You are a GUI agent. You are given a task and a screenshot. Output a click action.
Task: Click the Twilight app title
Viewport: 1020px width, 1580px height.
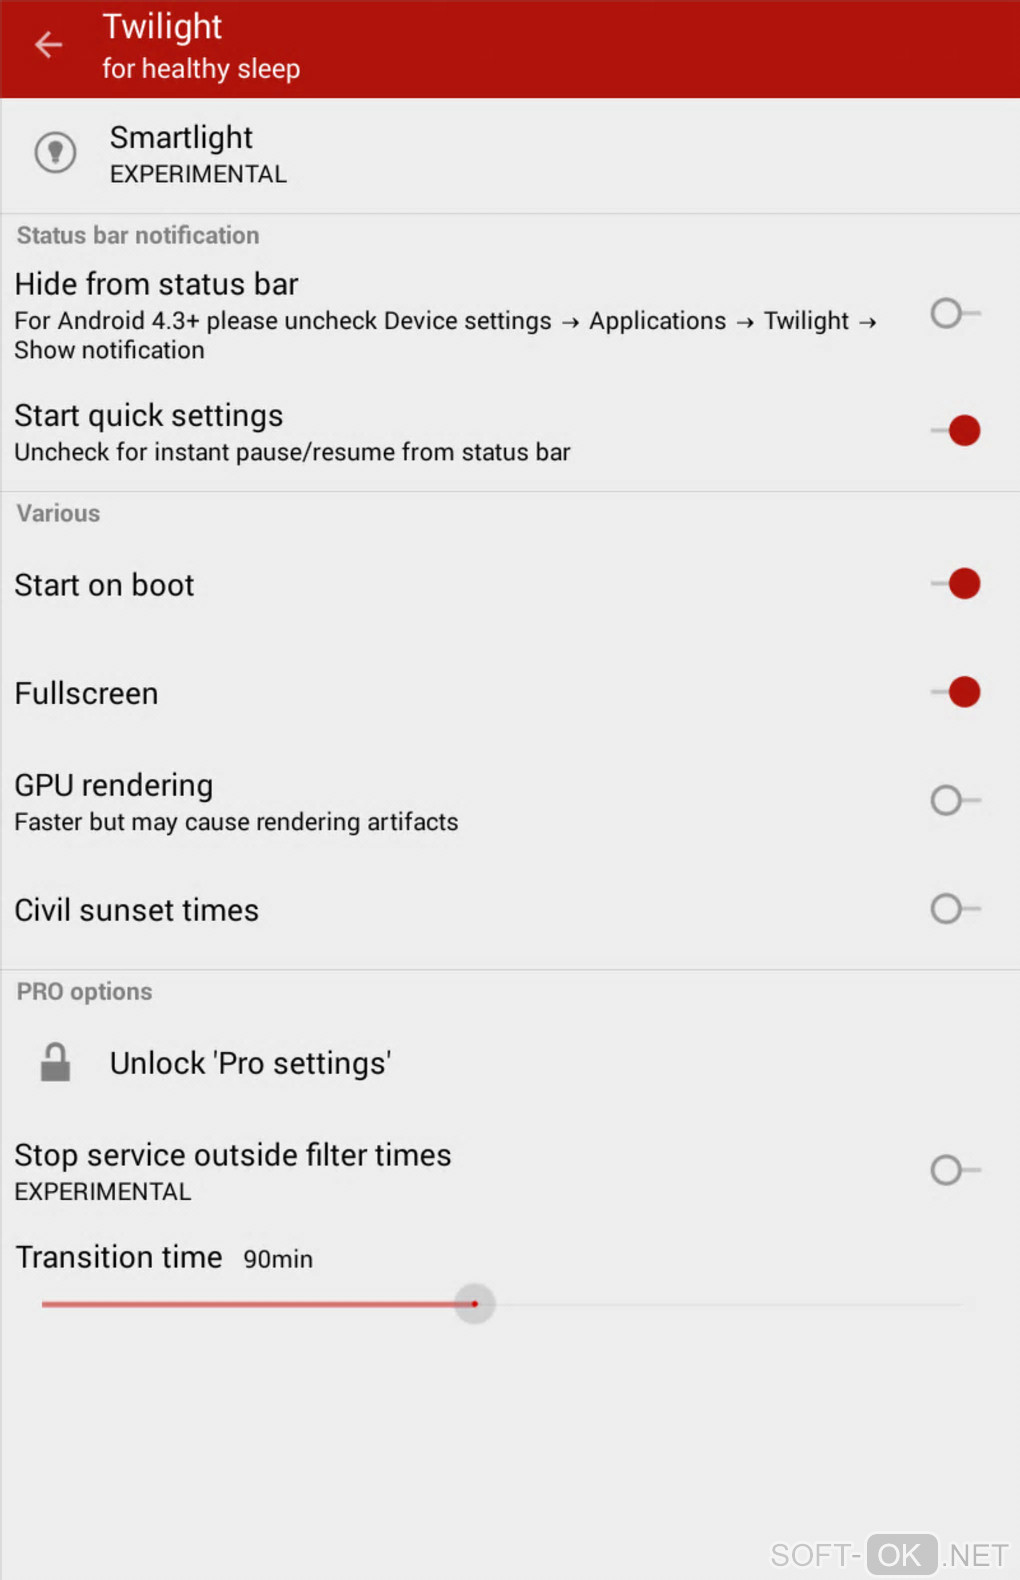pyautogui.click(x=162, y=27)
